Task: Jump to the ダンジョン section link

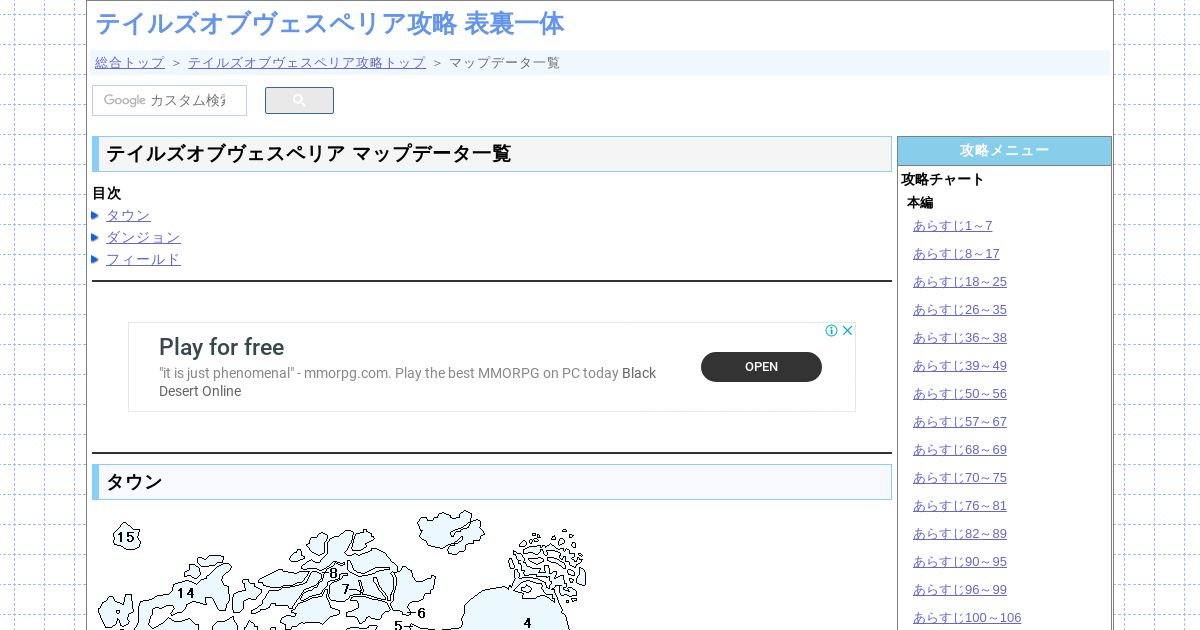Action: (x=143, y=237)
